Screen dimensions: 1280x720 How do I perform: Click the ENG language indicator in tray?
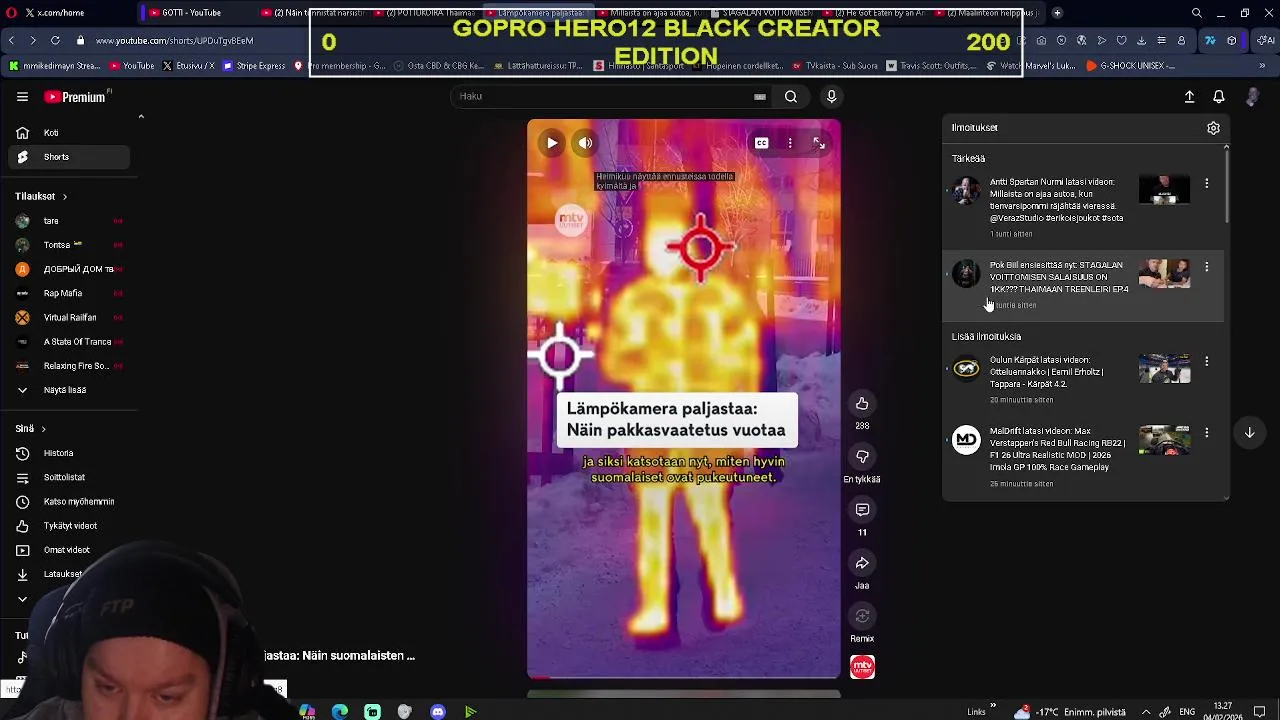[1187, 712]
